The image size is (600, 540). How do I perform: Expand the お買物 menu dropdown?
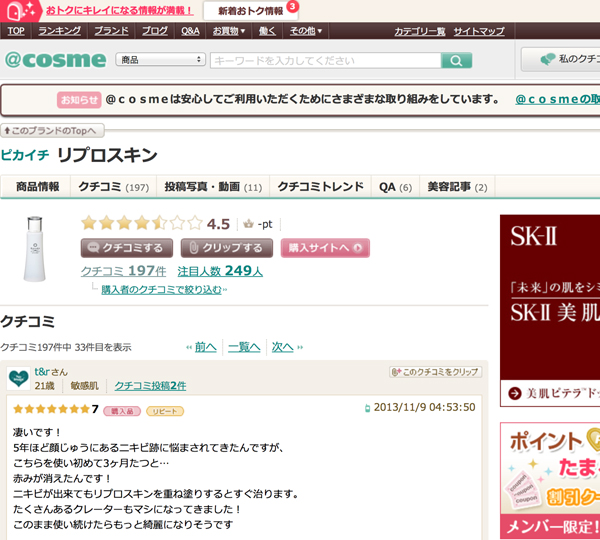[228, 31]
